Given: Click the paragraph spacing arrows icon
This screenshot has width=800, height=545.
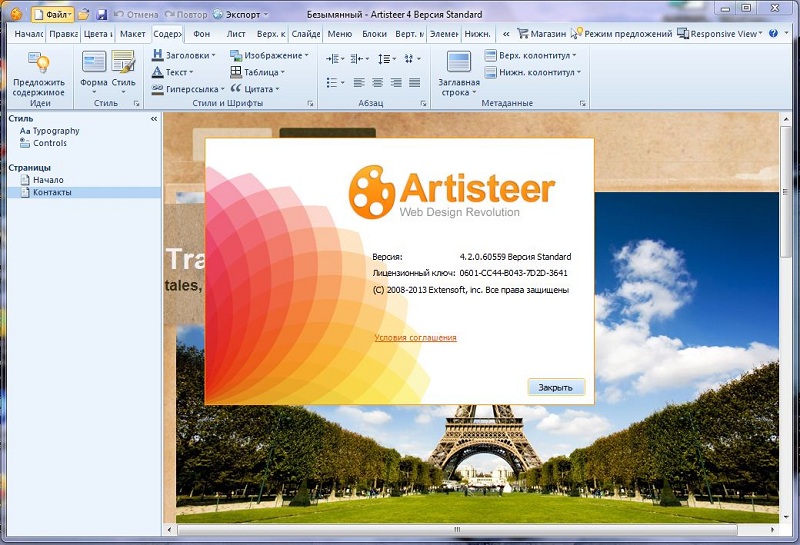Looking at the screenshot, I should coord(409,59).
